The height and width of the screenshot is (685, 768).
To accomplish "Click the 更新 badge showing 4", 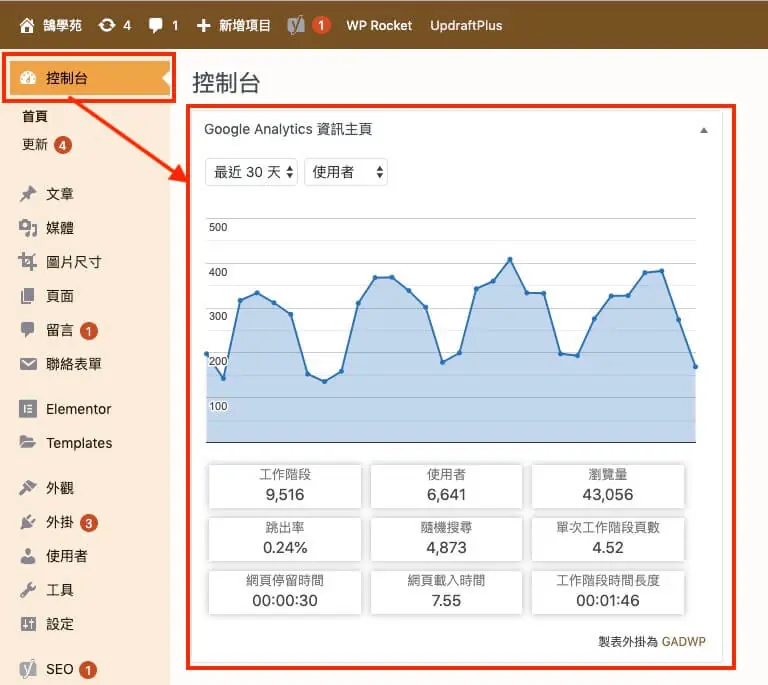I will click(63, 145).
